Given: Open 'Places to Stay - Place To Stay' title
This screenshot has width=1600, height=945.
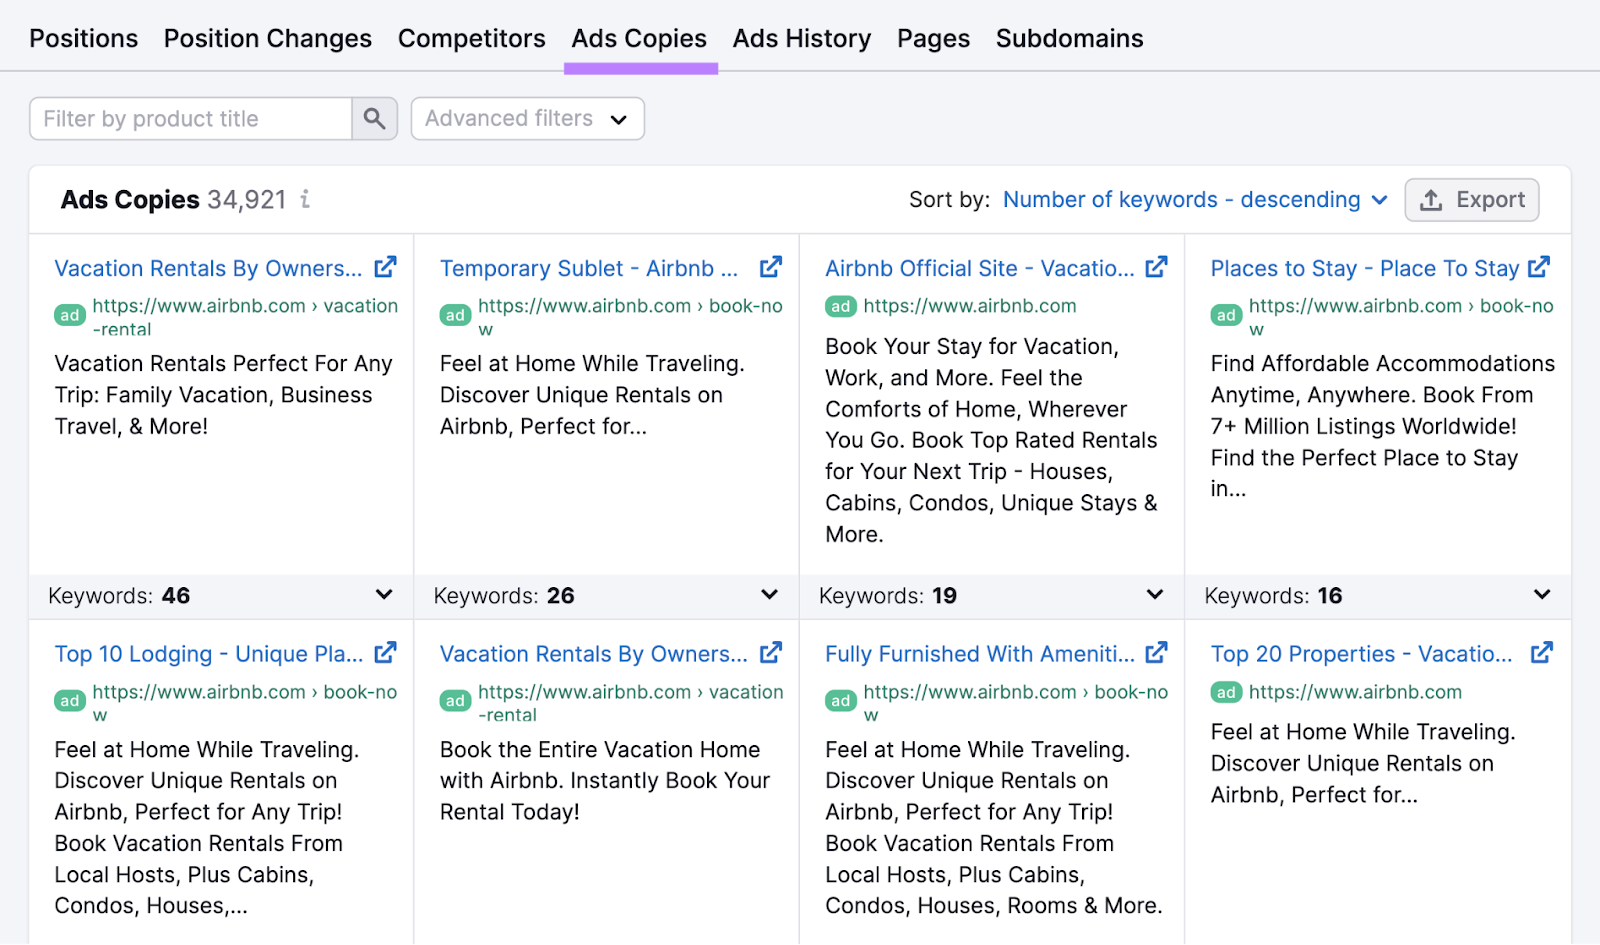Looking at the screenshot, I should click(x=1365, y=268).
